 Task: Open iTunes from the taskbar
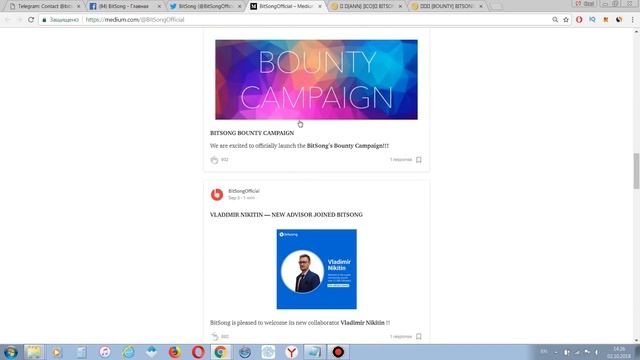[104, 352]
